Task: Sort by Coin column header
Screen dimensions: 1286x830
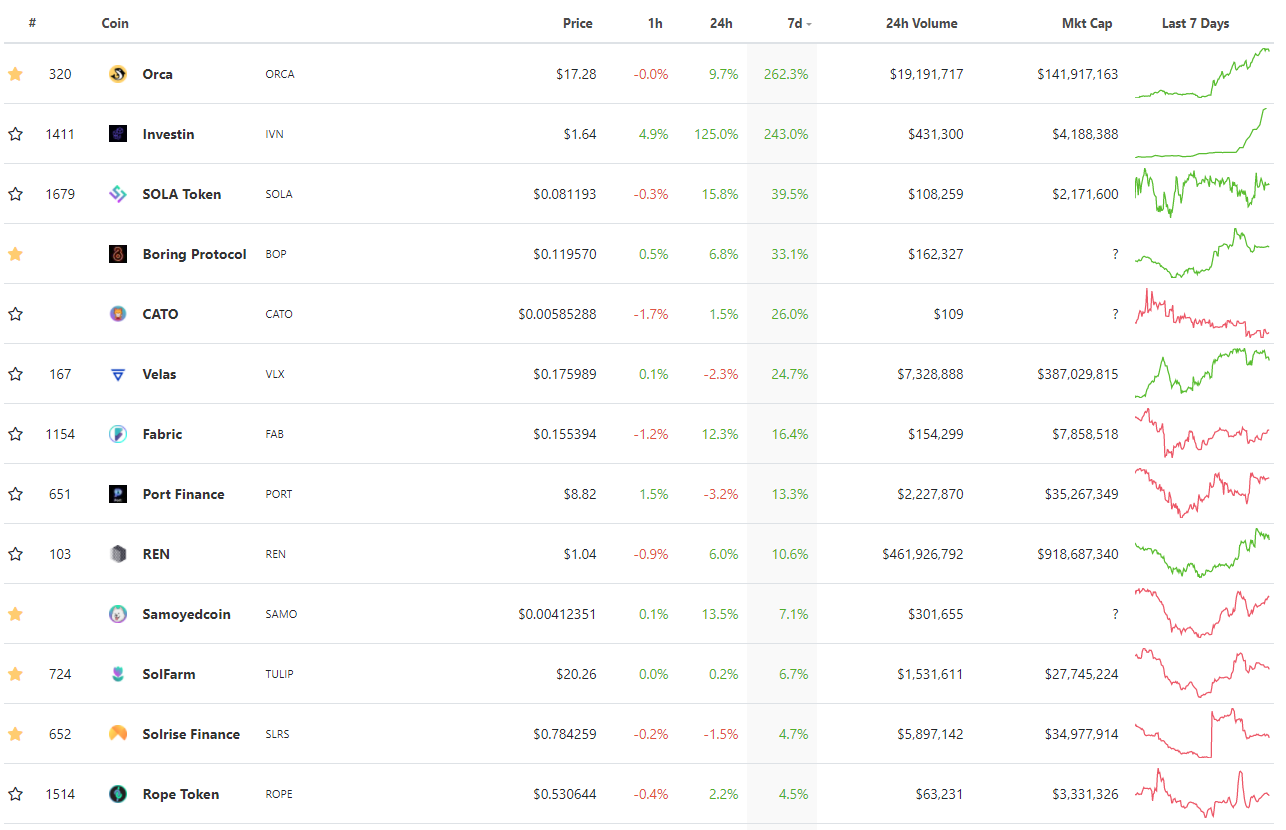Action: tap(115, 23)
